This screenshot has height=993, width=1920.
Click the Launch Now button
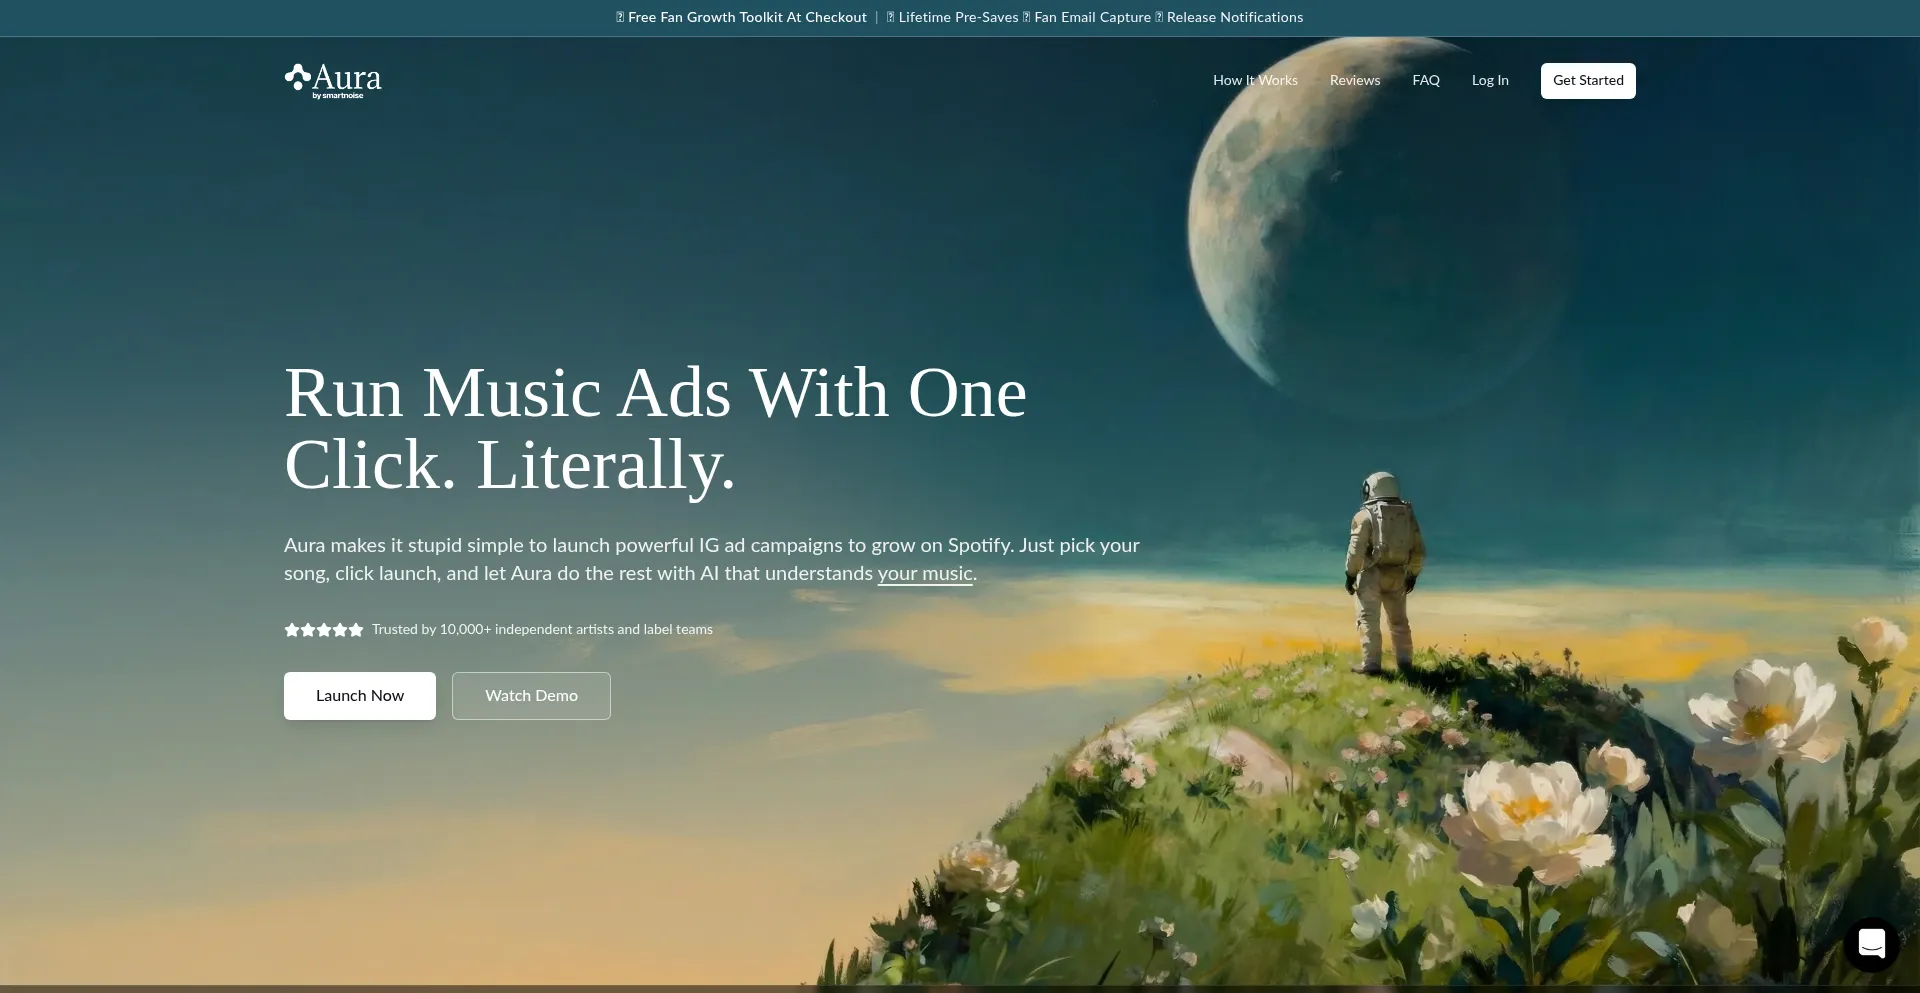pyautogui.click(x=360, y=696)
